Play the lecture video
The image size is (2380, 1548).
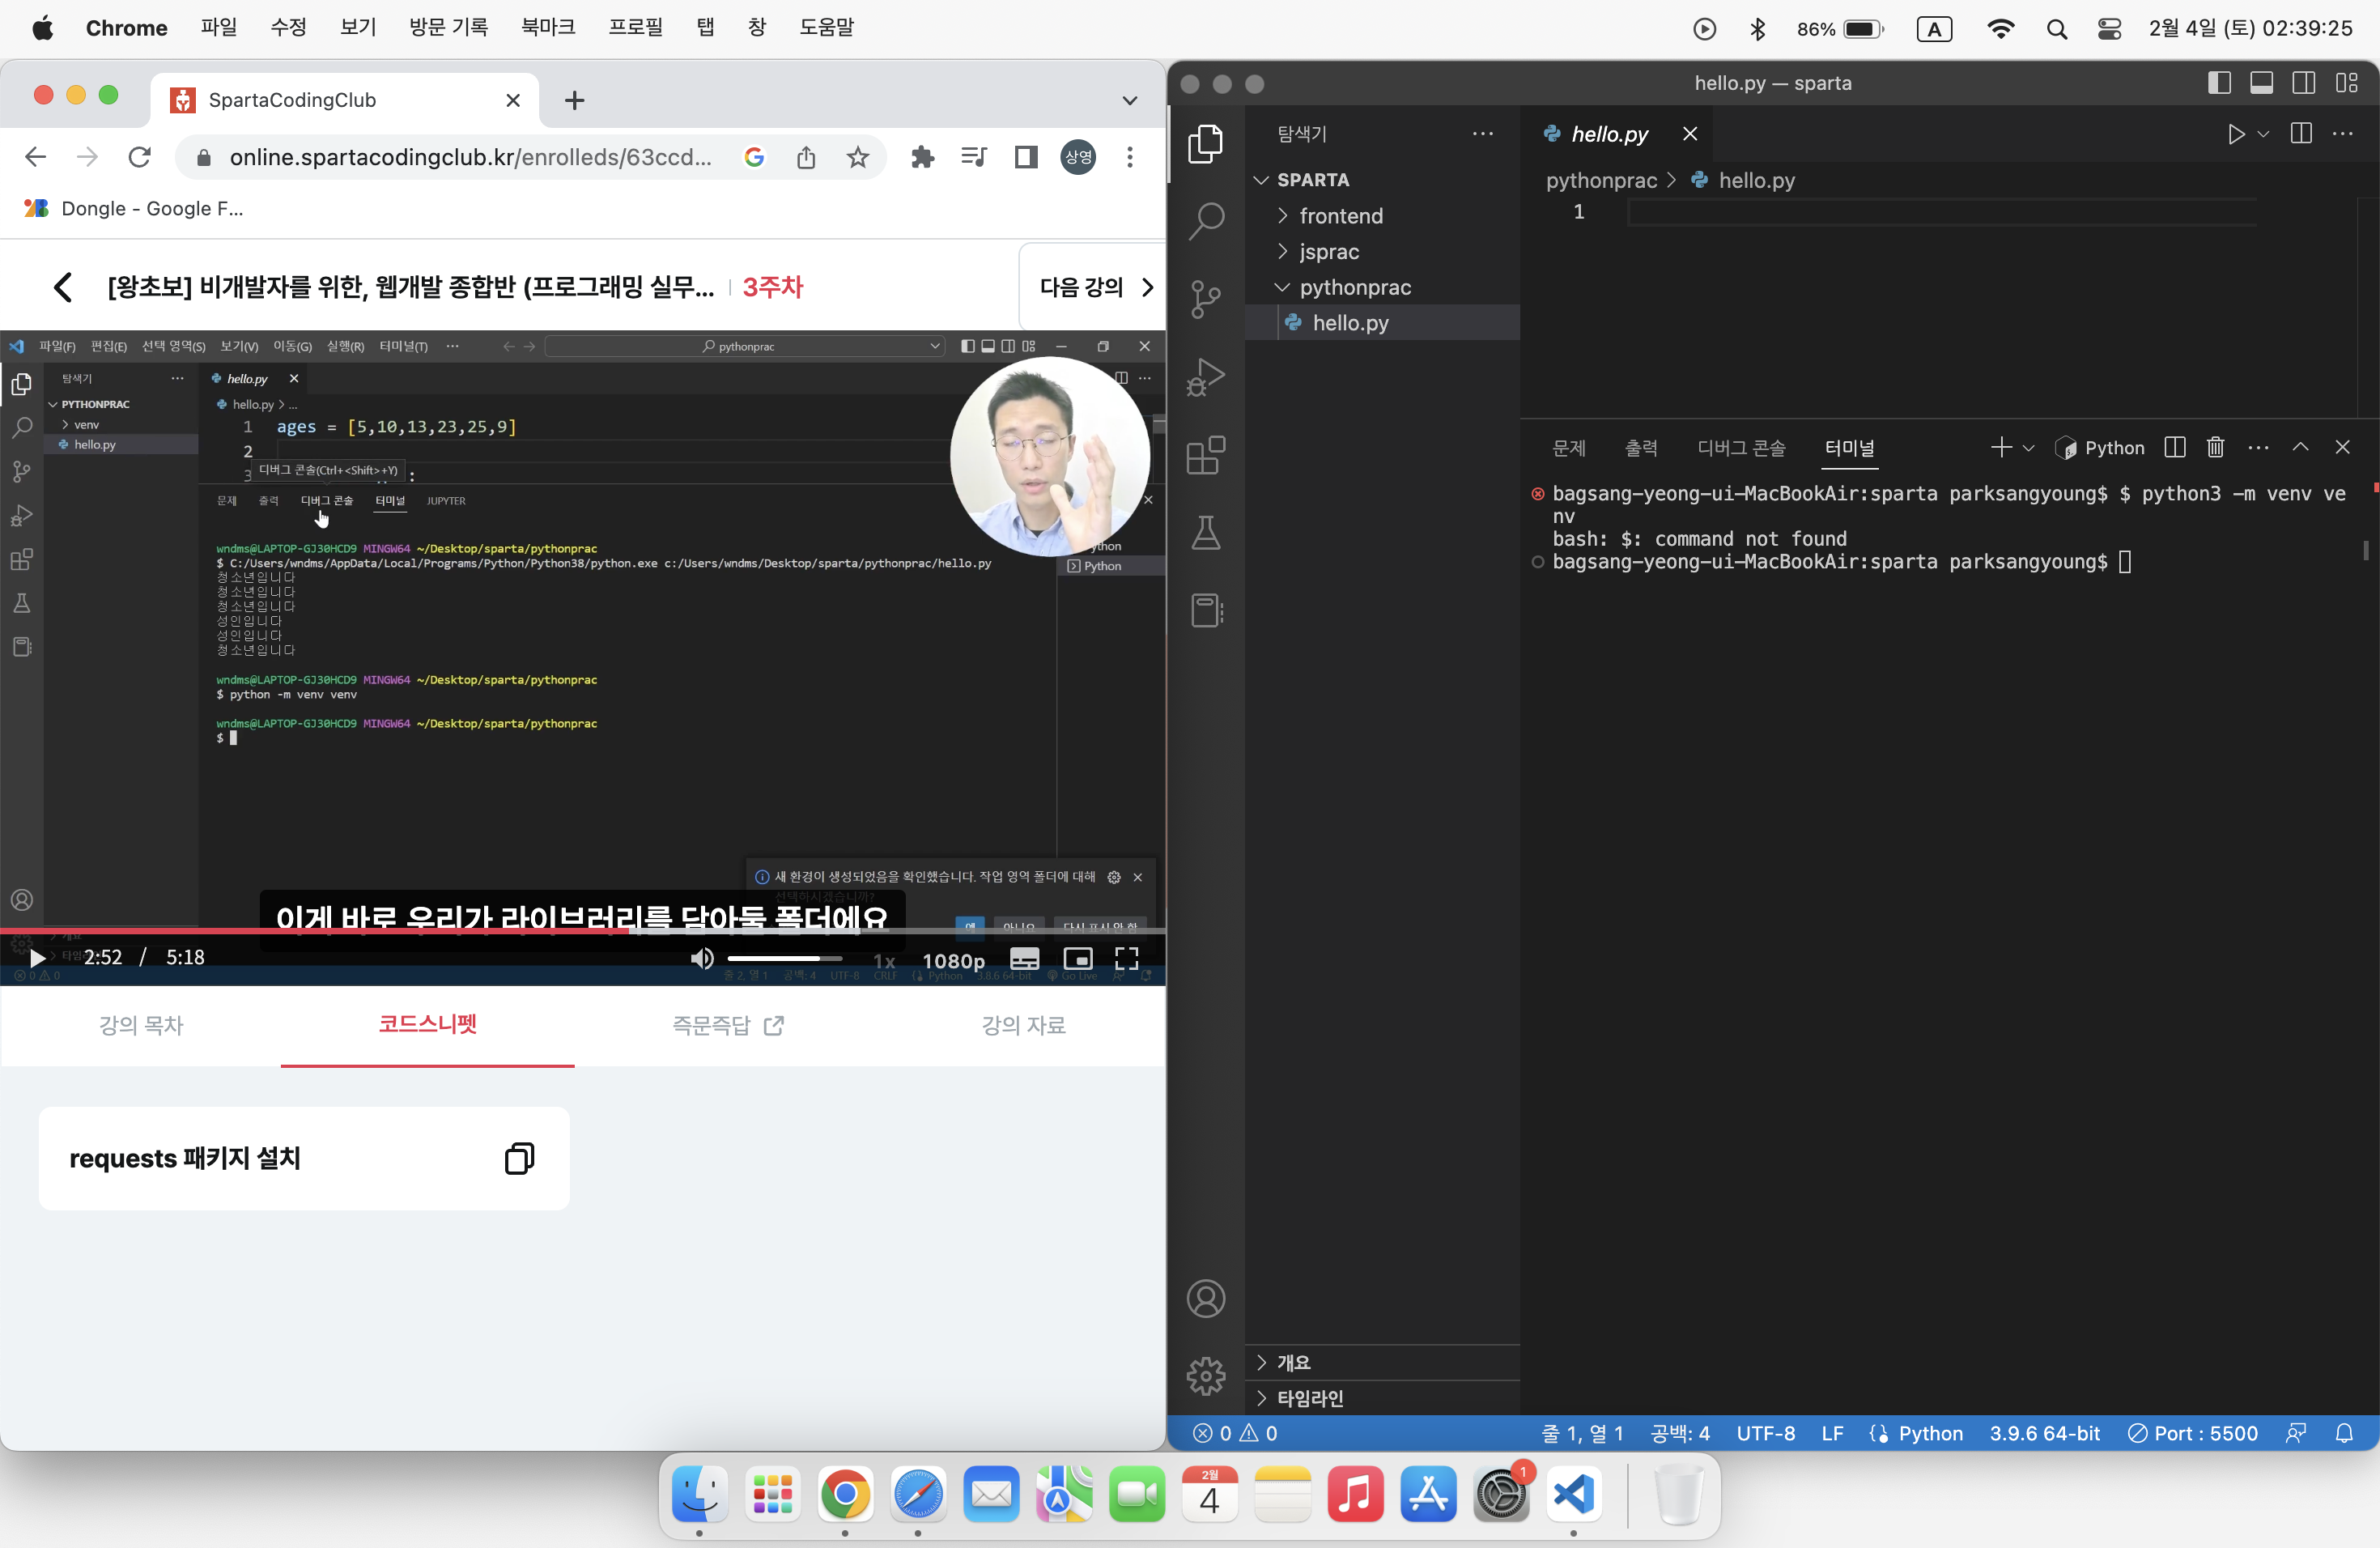click(x=37, y=958)
